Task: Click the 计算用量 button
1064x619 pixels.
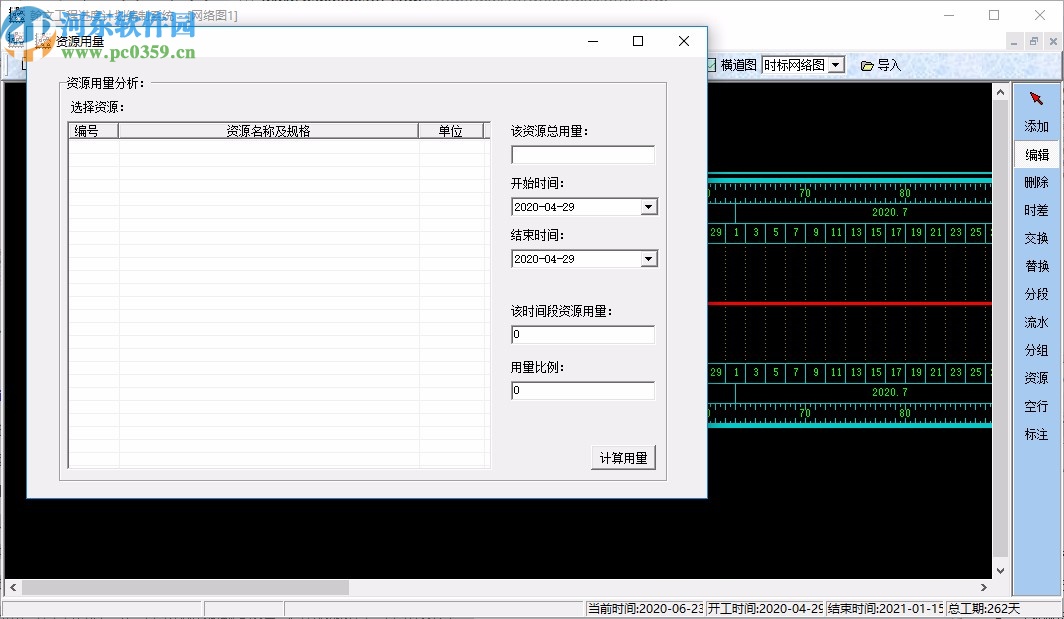Action: (x=624, y=458)
